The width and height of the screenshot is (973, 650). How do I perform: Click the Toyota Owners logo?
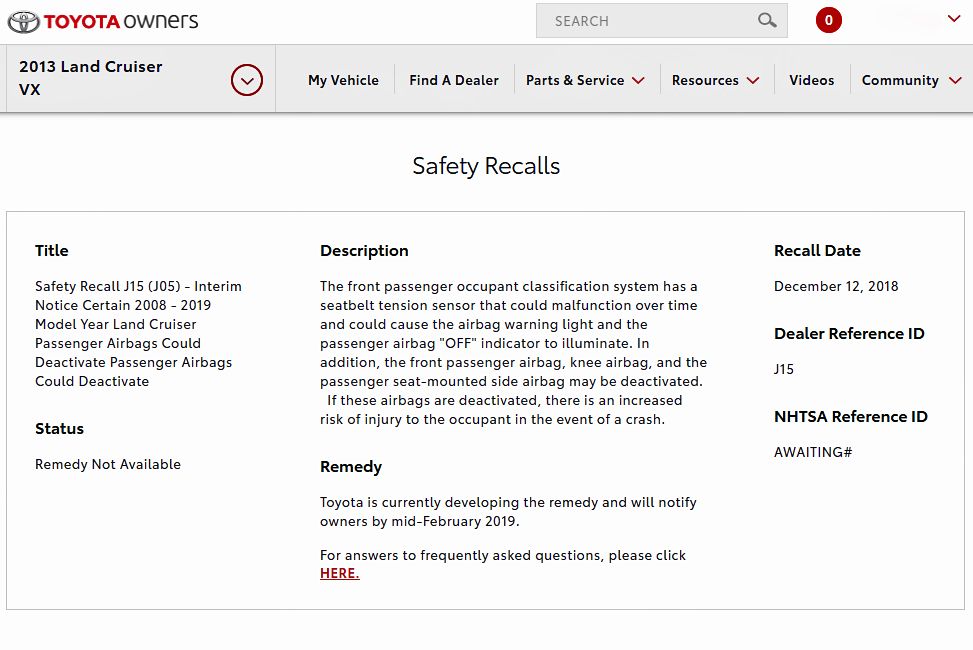pos(103,21)
